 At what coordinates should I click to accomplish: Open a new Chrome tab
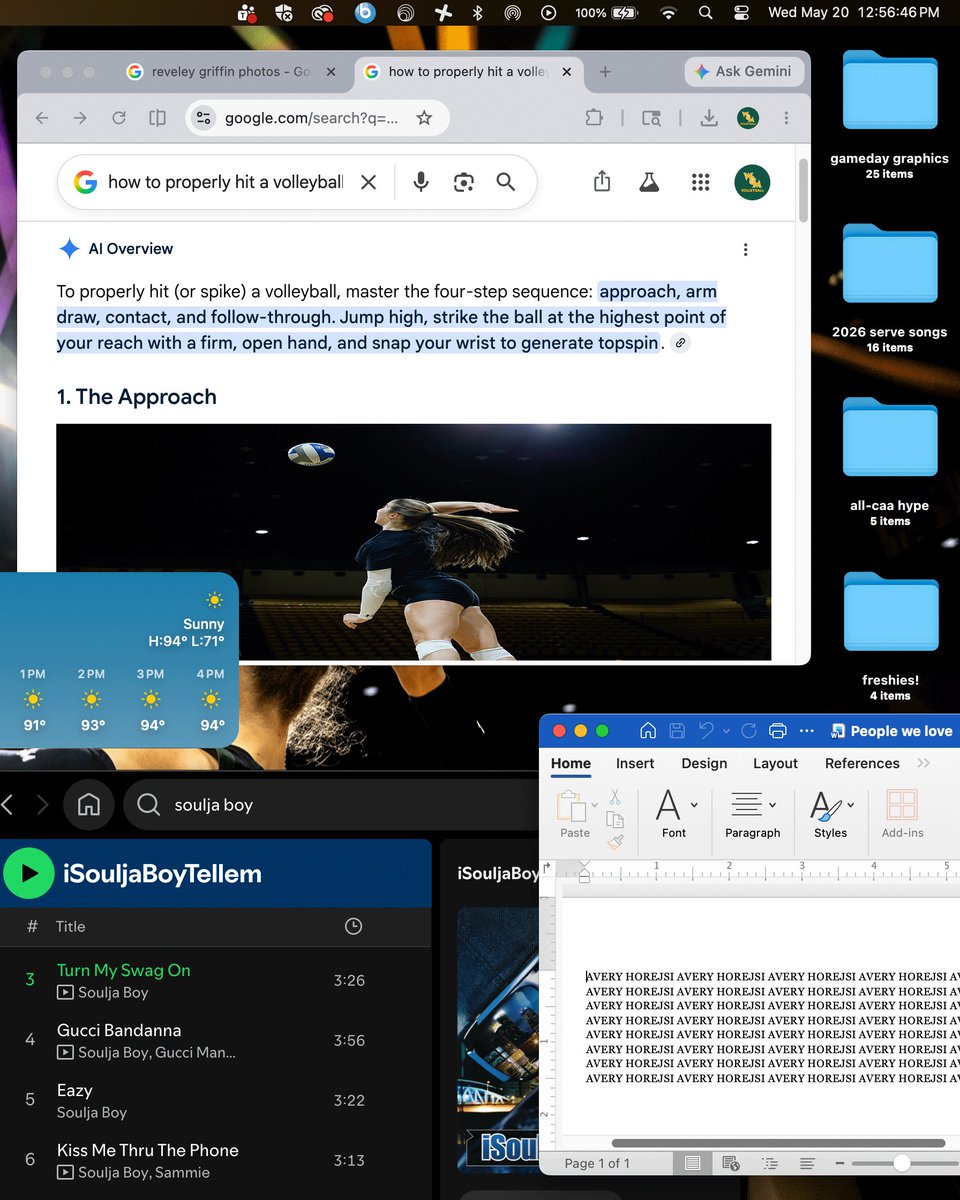coord(605,72)
